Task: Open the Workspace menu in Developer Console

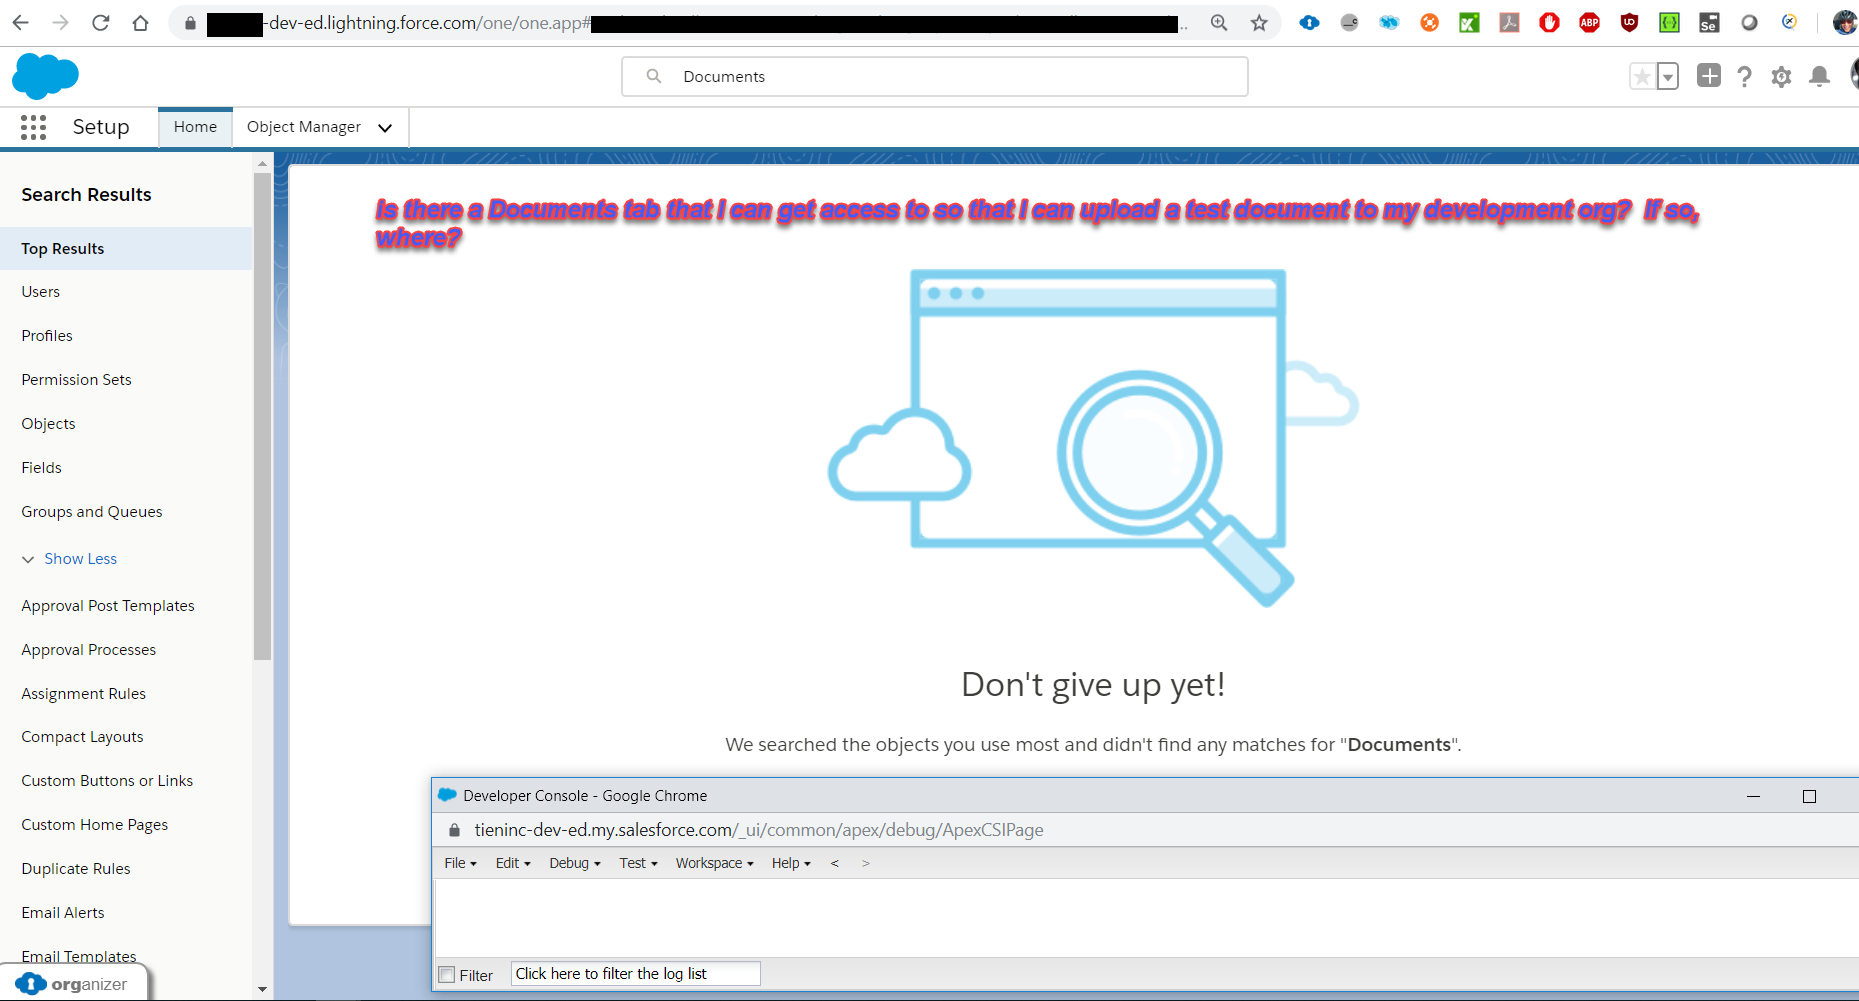Action: 714,863
